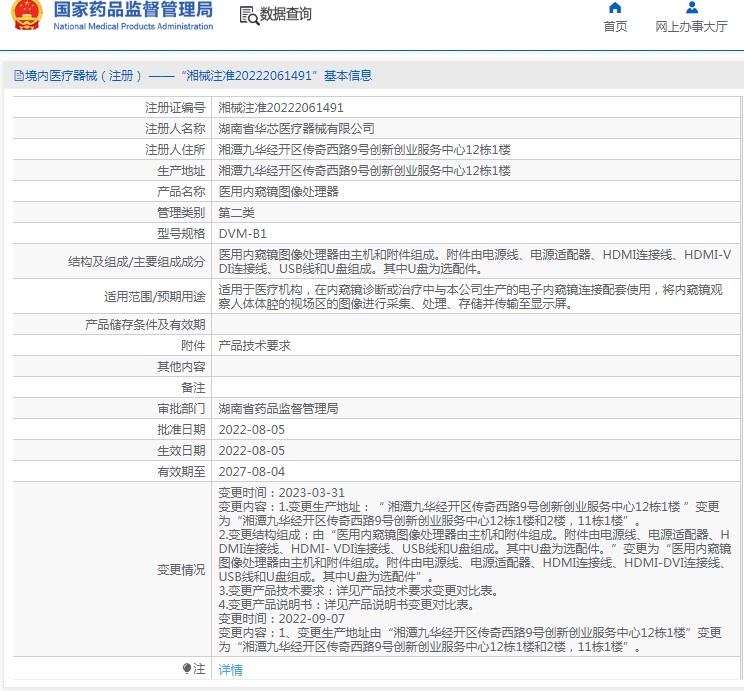Click 产品技术要求 attachment value
The width and height of the screenshot is (744, 691).
(x=254, y=346)
